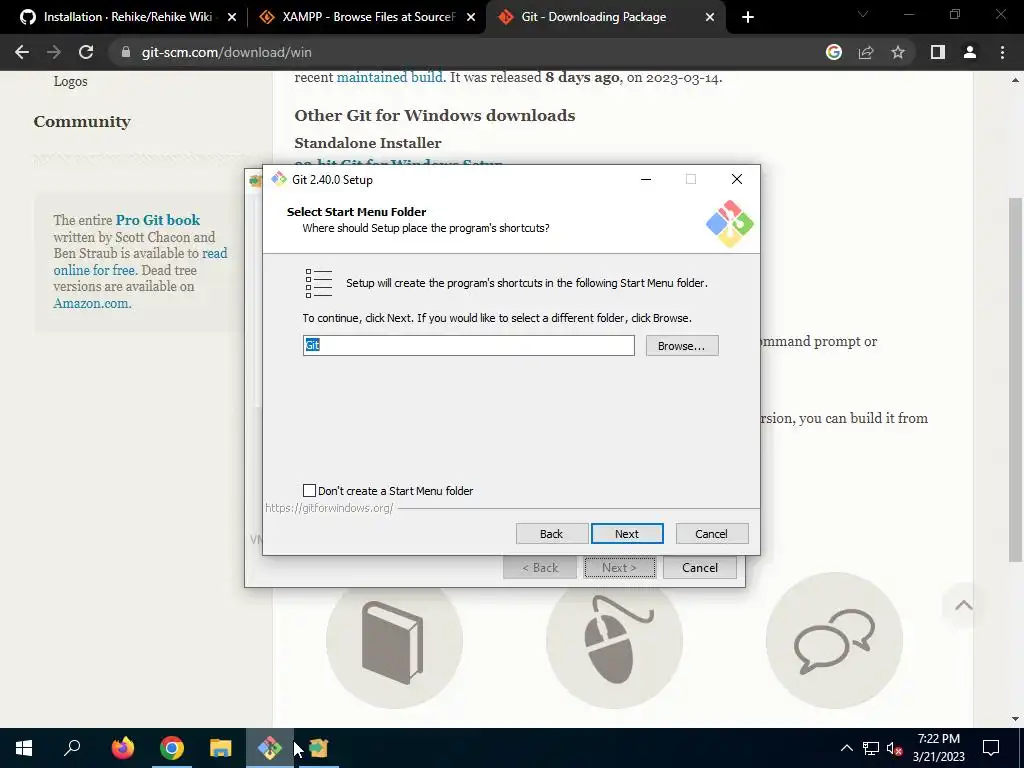Open the network tray icon
Screen dimensions: 1024x768
tap(871, 748)
